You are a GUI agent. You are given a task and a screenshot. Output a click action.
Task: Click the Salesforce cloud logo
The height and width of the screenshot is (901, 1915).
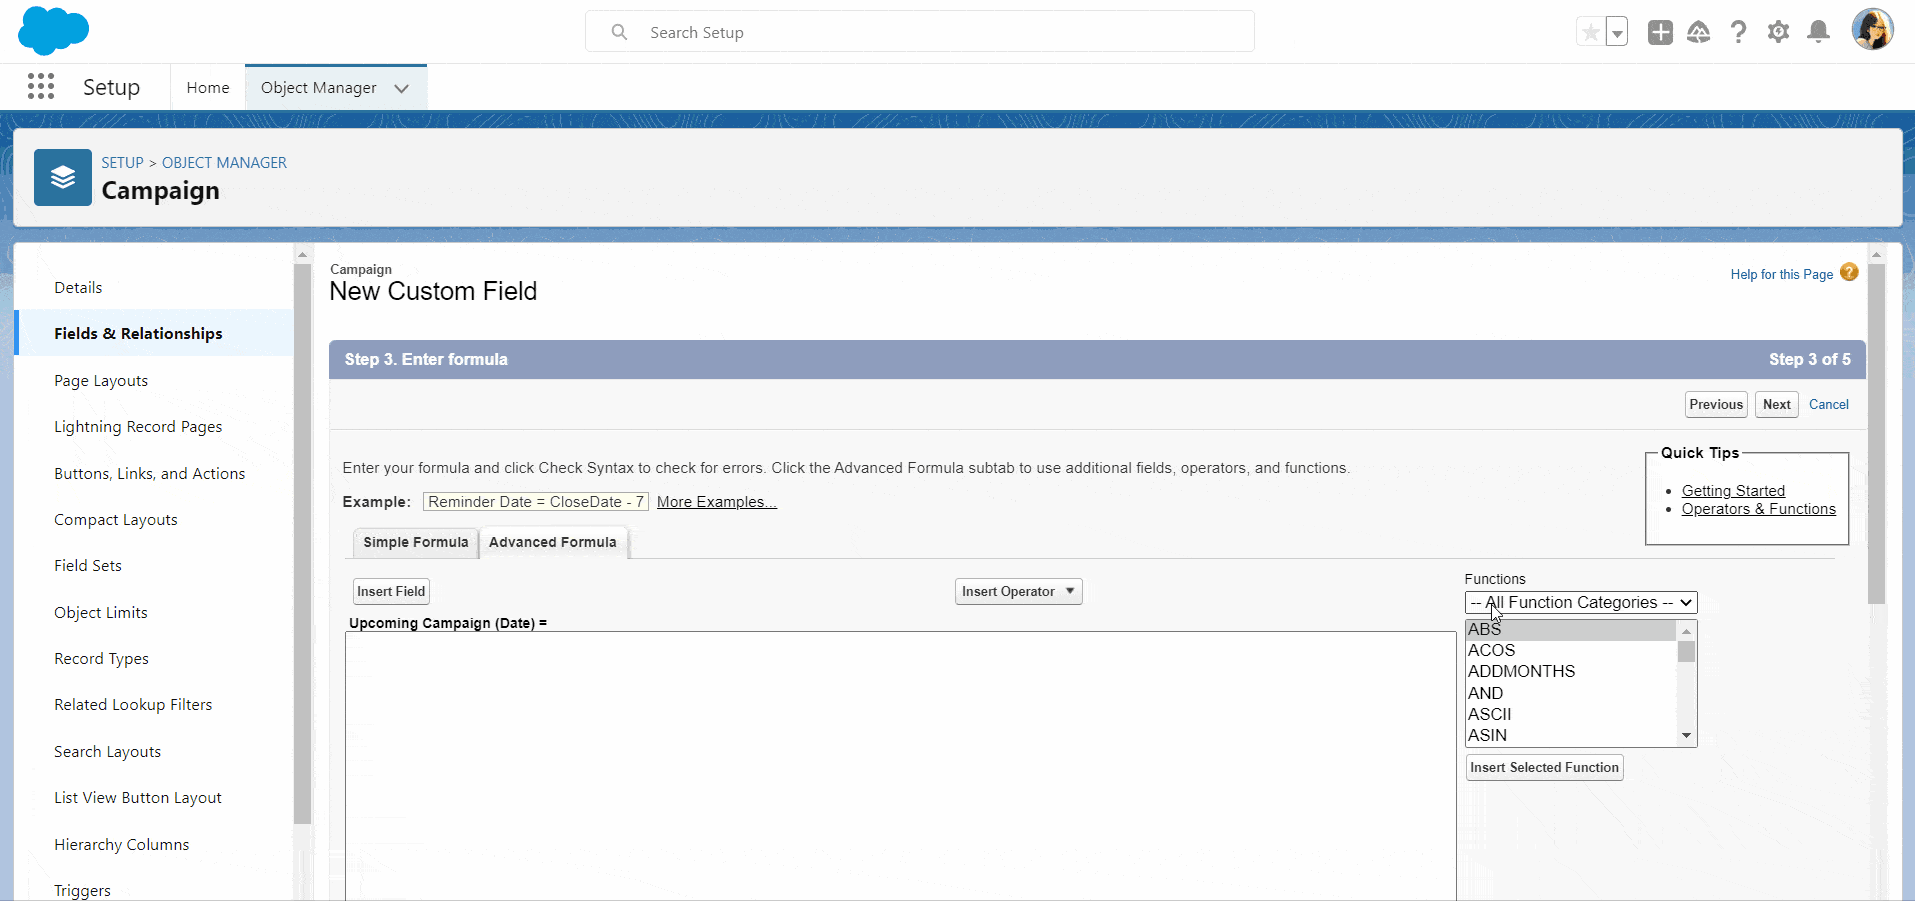pyautogui.click(x=52, y=30)
